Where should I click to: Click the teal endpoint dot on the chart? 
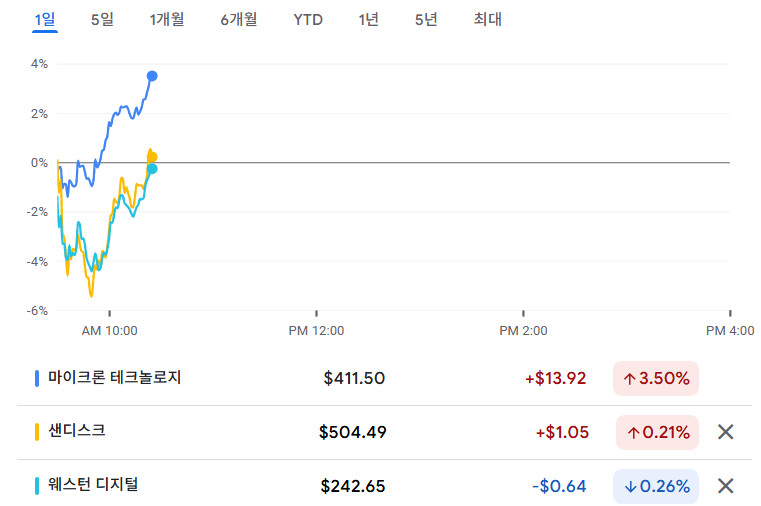152,169
